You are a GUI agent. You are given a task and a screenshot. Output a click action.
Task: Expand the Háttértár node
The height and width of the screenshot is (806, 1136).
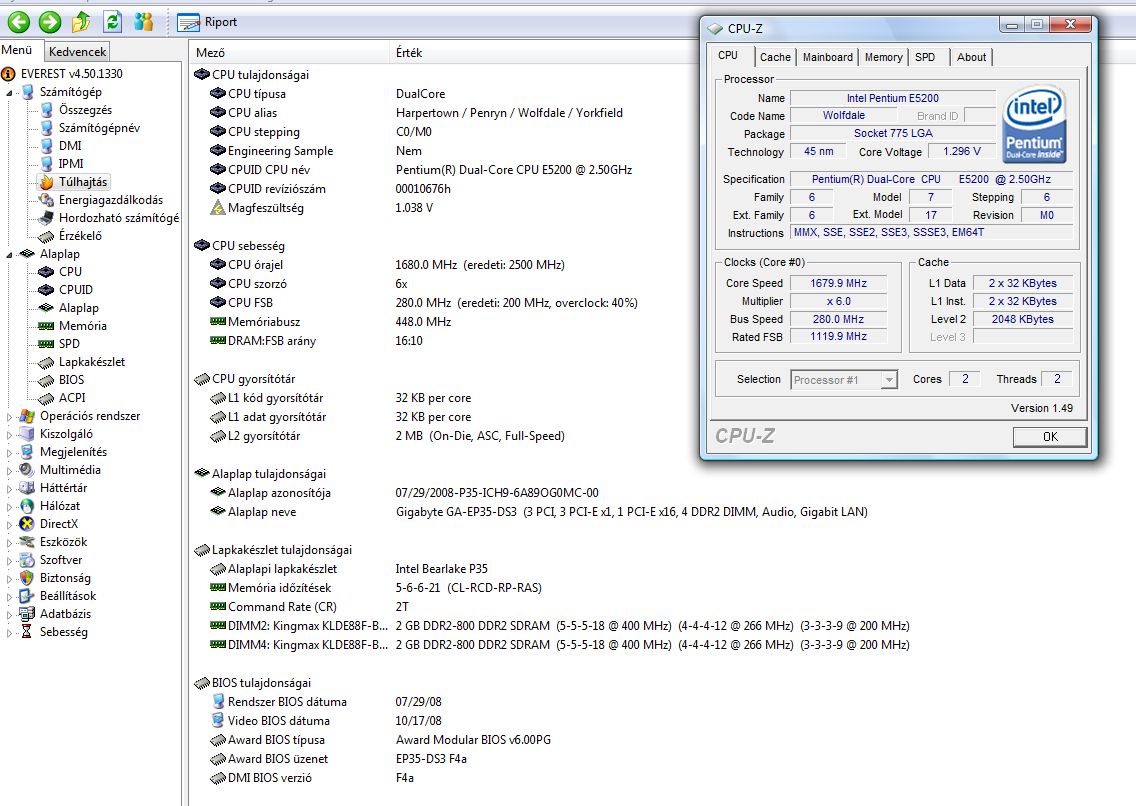tap(9, 489)
